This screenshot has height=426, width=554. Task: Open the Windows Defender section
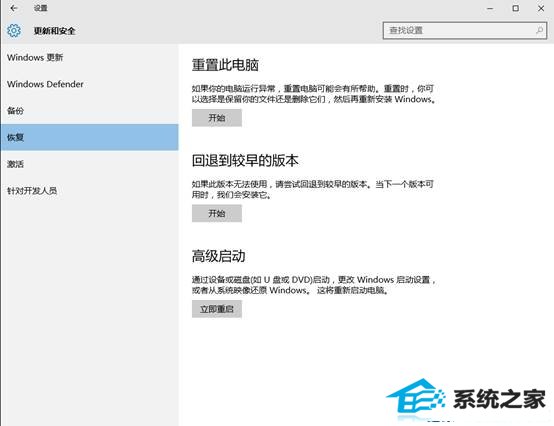89,84
